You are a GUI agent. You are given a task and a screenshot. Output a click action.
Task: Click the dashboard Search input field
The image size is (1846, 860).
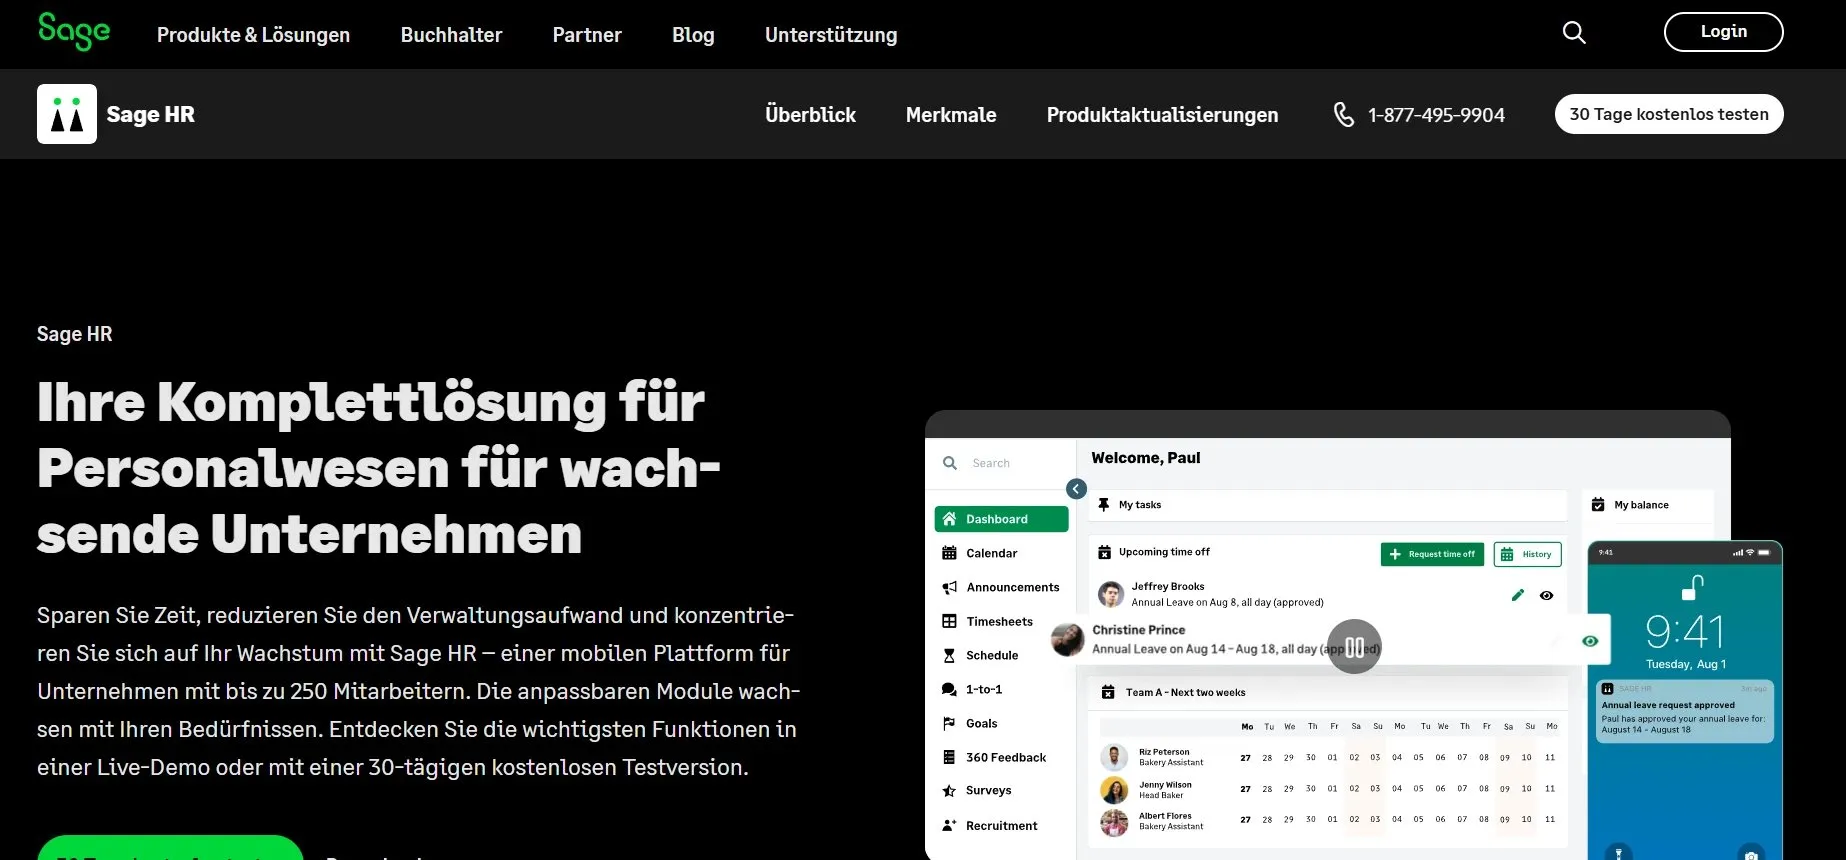[x=1002, y=463]
